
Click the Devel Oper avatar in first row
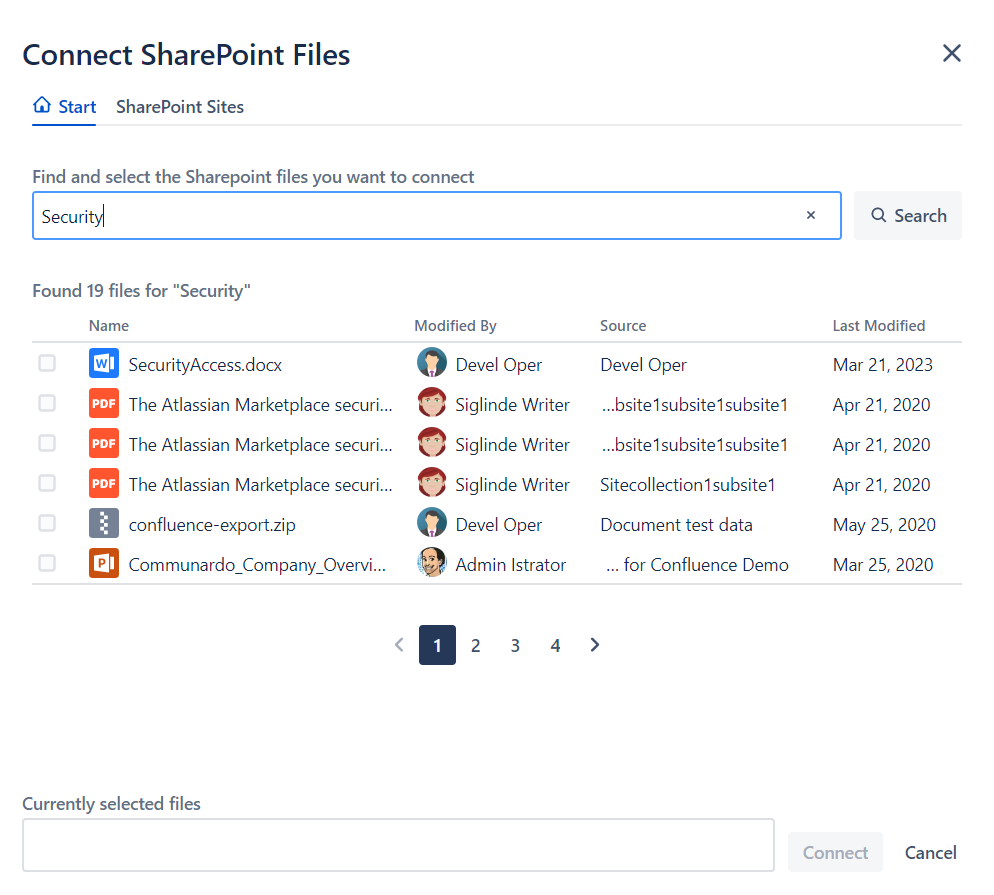432,364
